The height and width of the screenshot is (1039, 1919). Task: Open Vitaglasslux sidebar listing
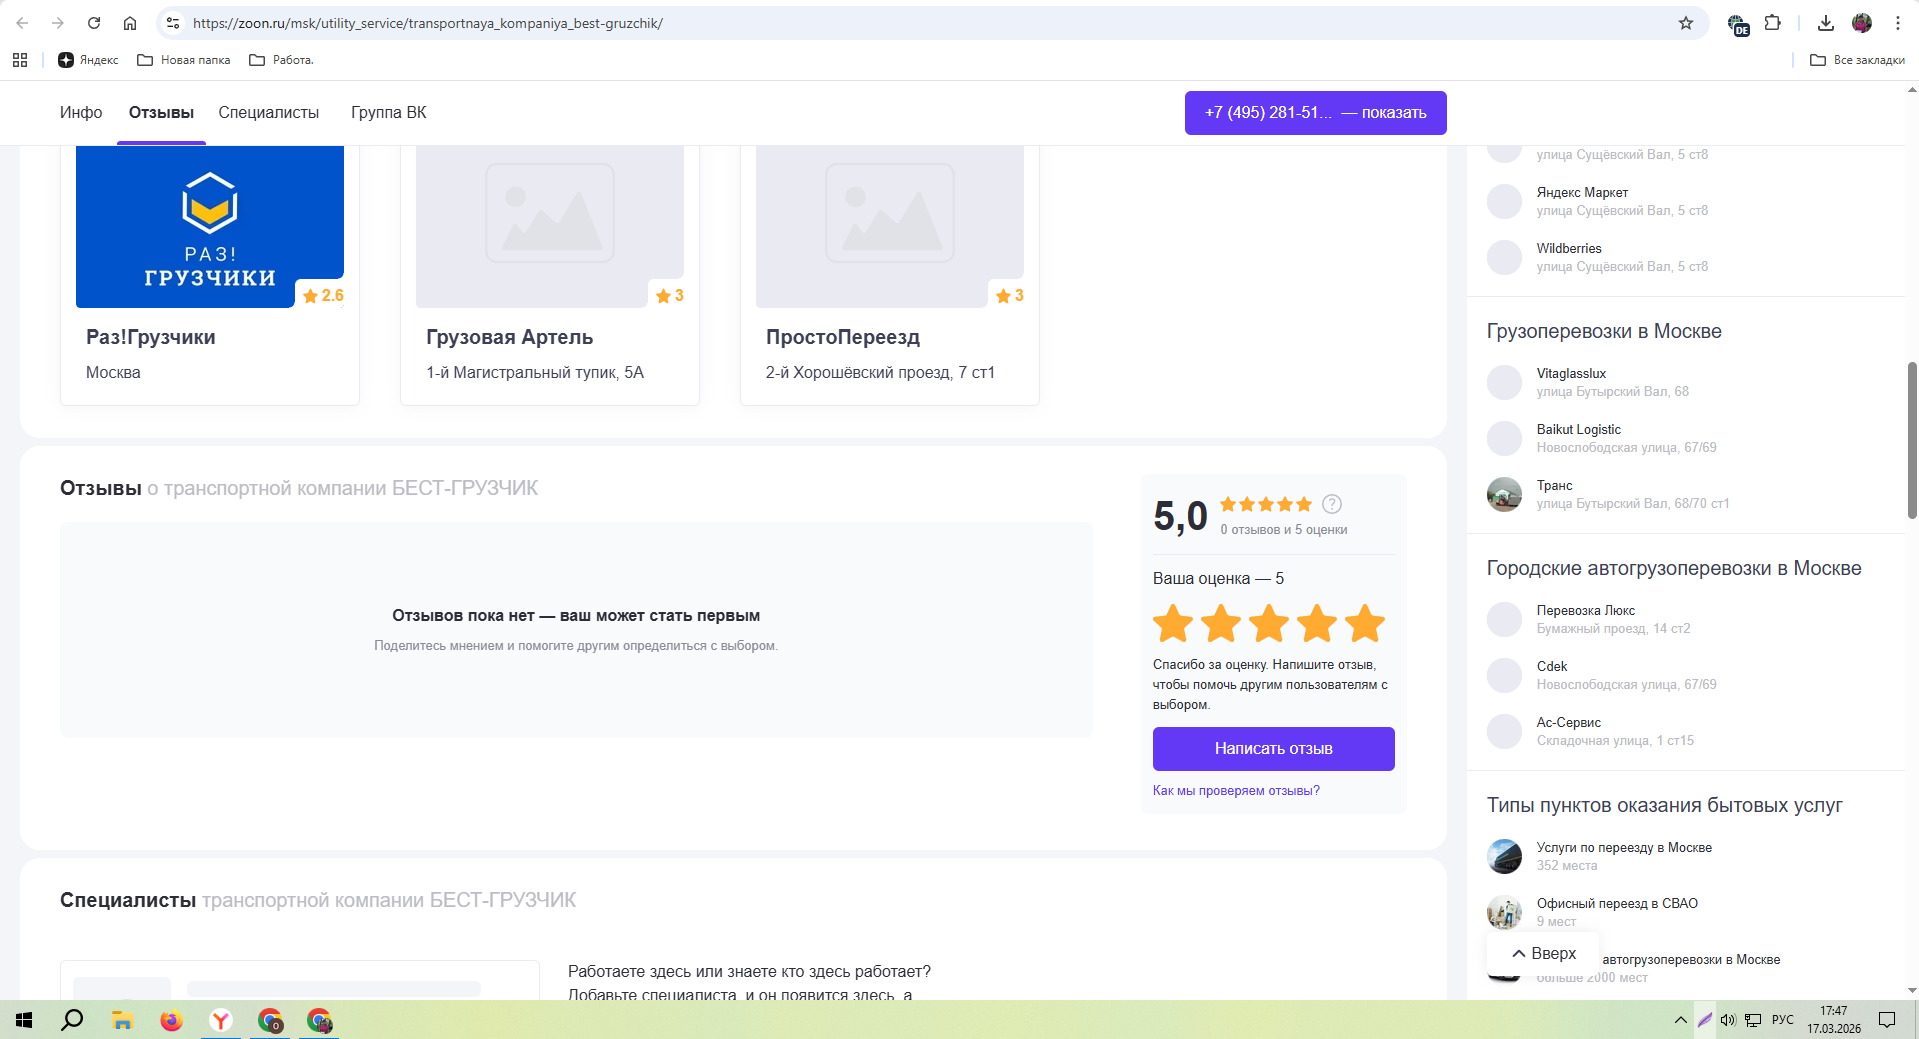point(1571,373)
